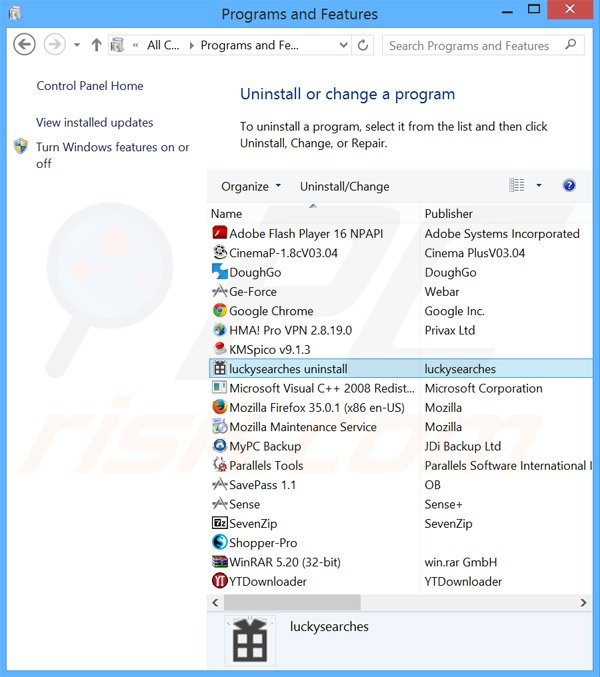
Task: Select the luckysearches uninstall entry text
Action: click(x=288, y=369)
